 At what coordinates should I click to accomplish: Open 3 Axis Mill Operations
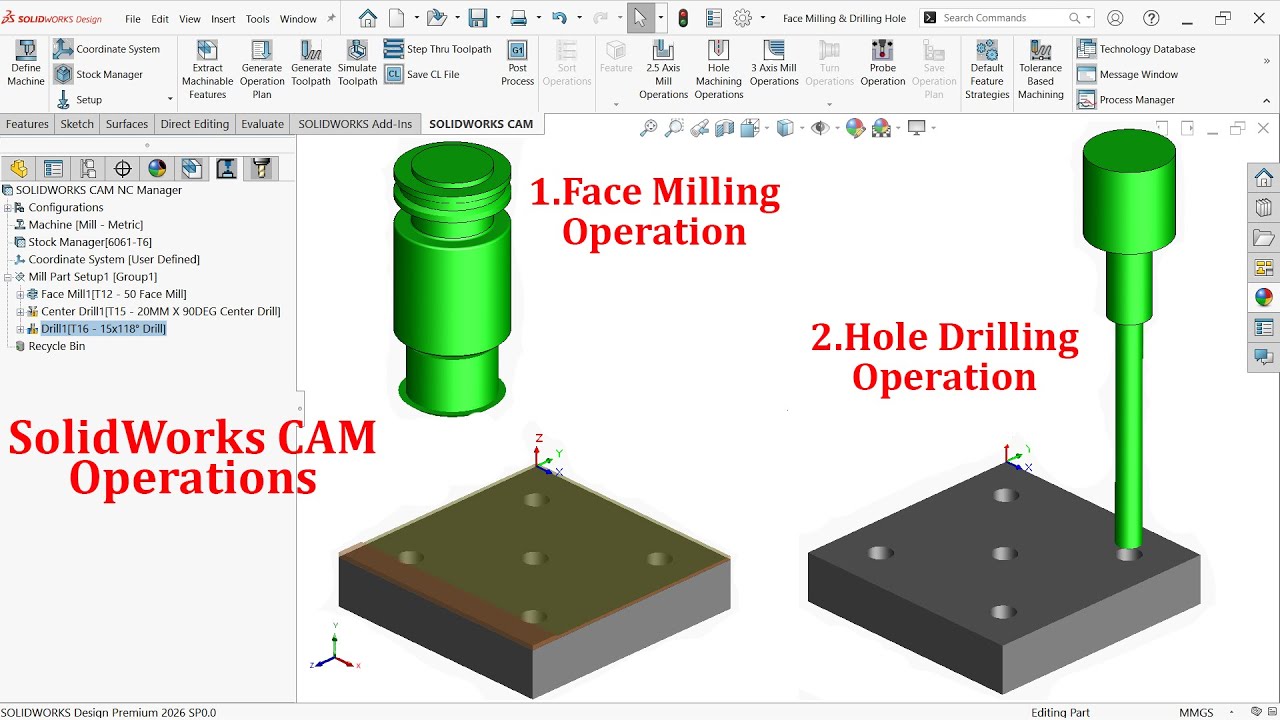(x=774, y=64)
